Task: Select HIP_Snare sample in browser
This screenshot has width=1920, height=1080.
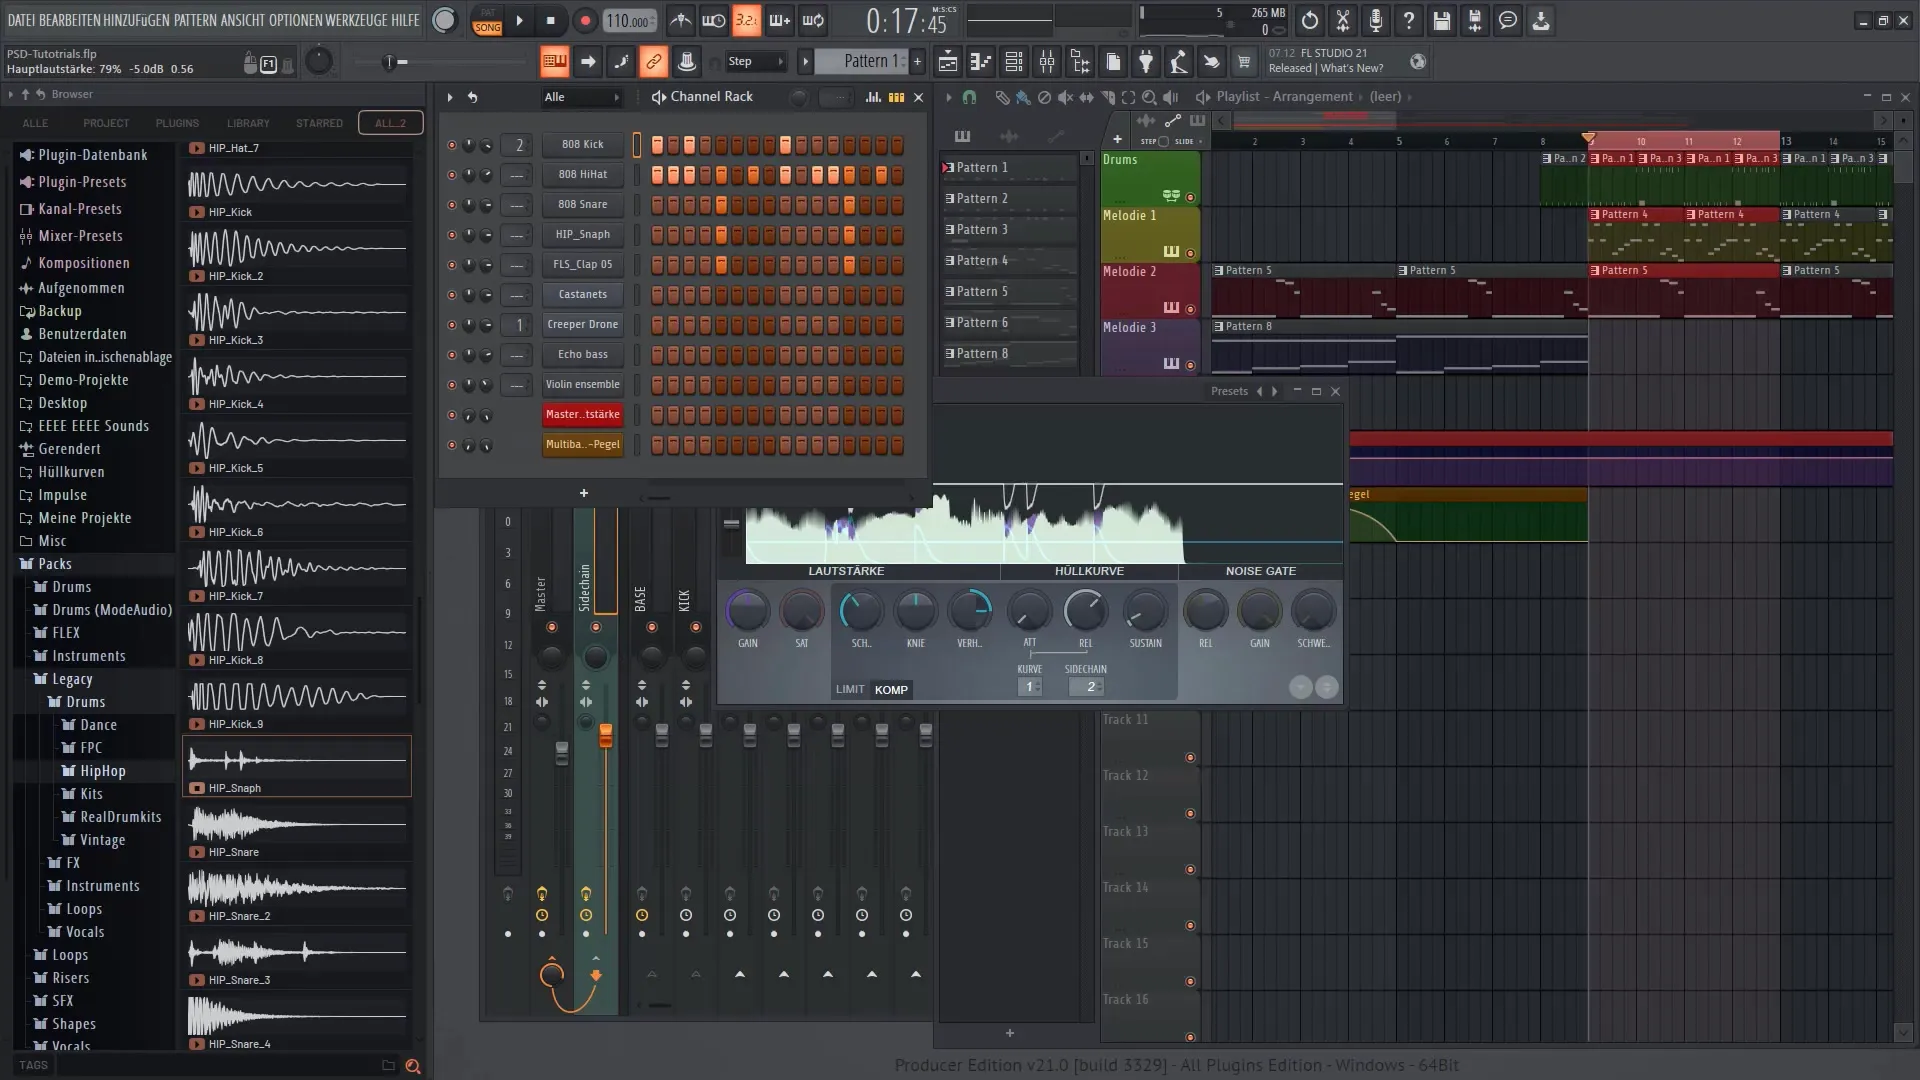Action: [x=233, y=851]
